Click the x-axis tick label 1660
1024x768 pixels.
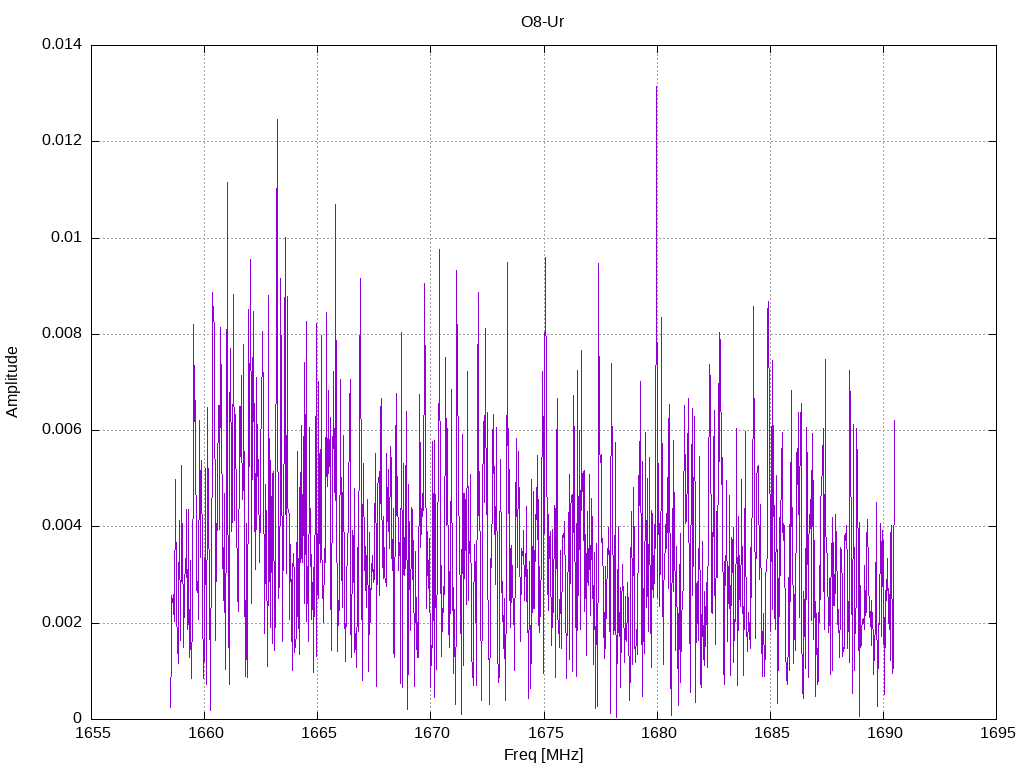206,733
